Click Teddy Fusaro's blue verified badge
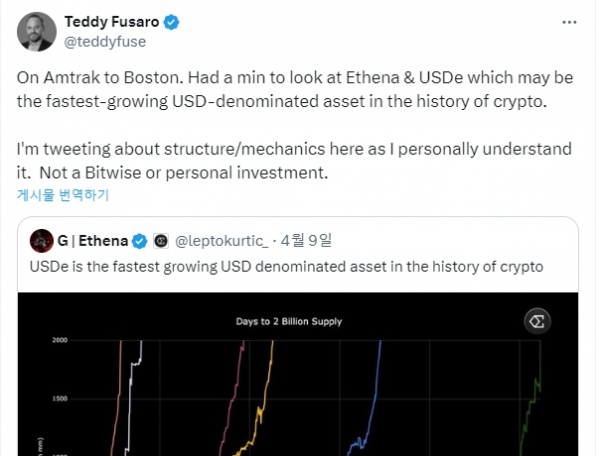The image size is (600, 456). click(171, 22)
